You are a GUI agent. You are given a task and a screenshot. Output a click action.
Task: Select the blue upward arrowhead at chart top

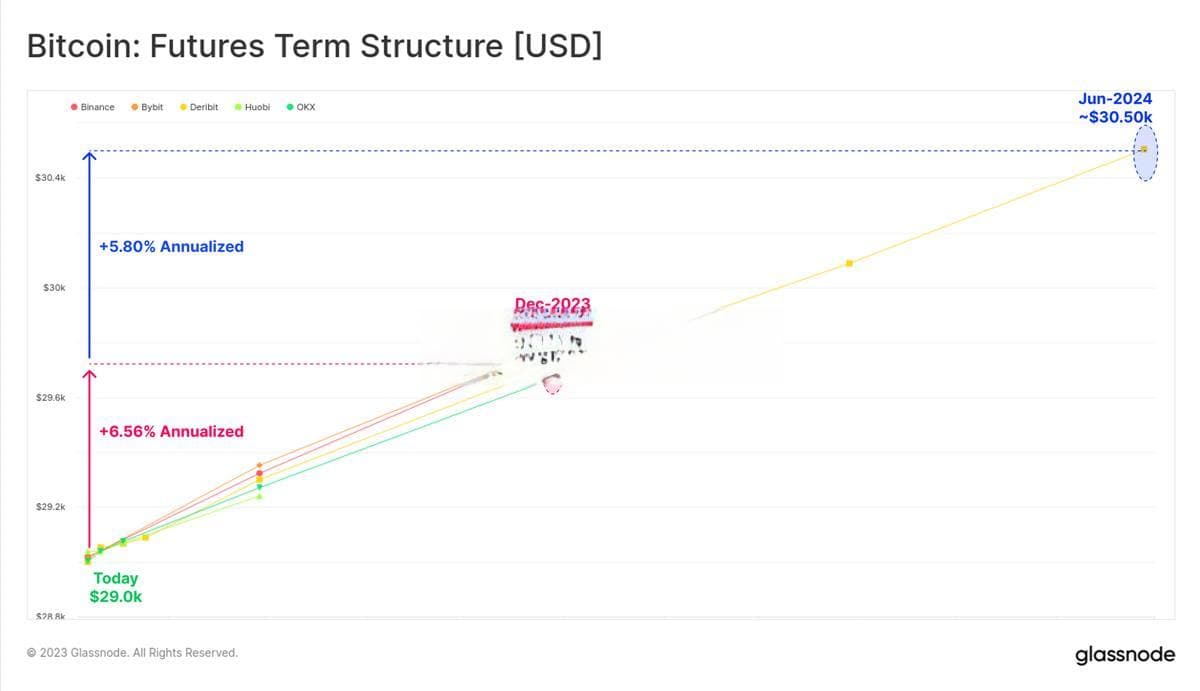[x=89, y=155]
